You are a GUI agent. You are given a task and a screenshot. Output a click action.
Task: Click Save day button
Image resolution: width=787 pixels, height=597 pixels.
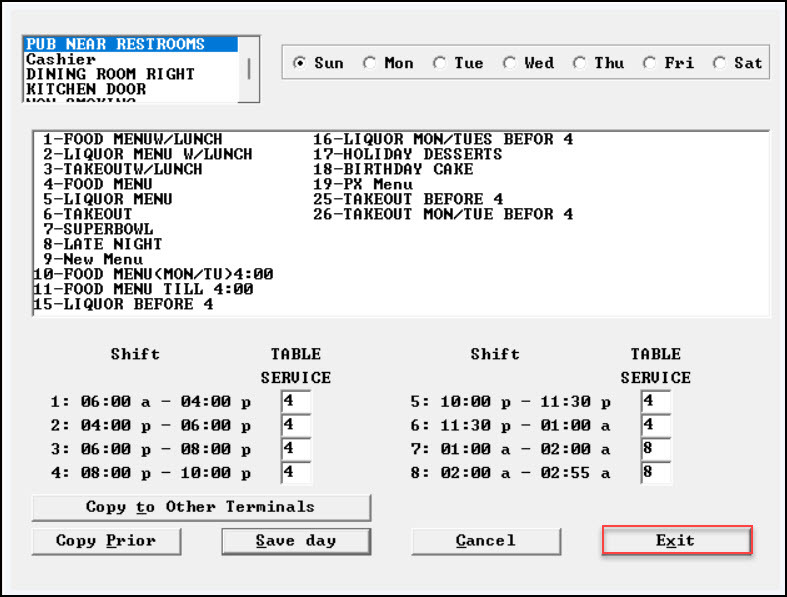click(x=295, y=541)
